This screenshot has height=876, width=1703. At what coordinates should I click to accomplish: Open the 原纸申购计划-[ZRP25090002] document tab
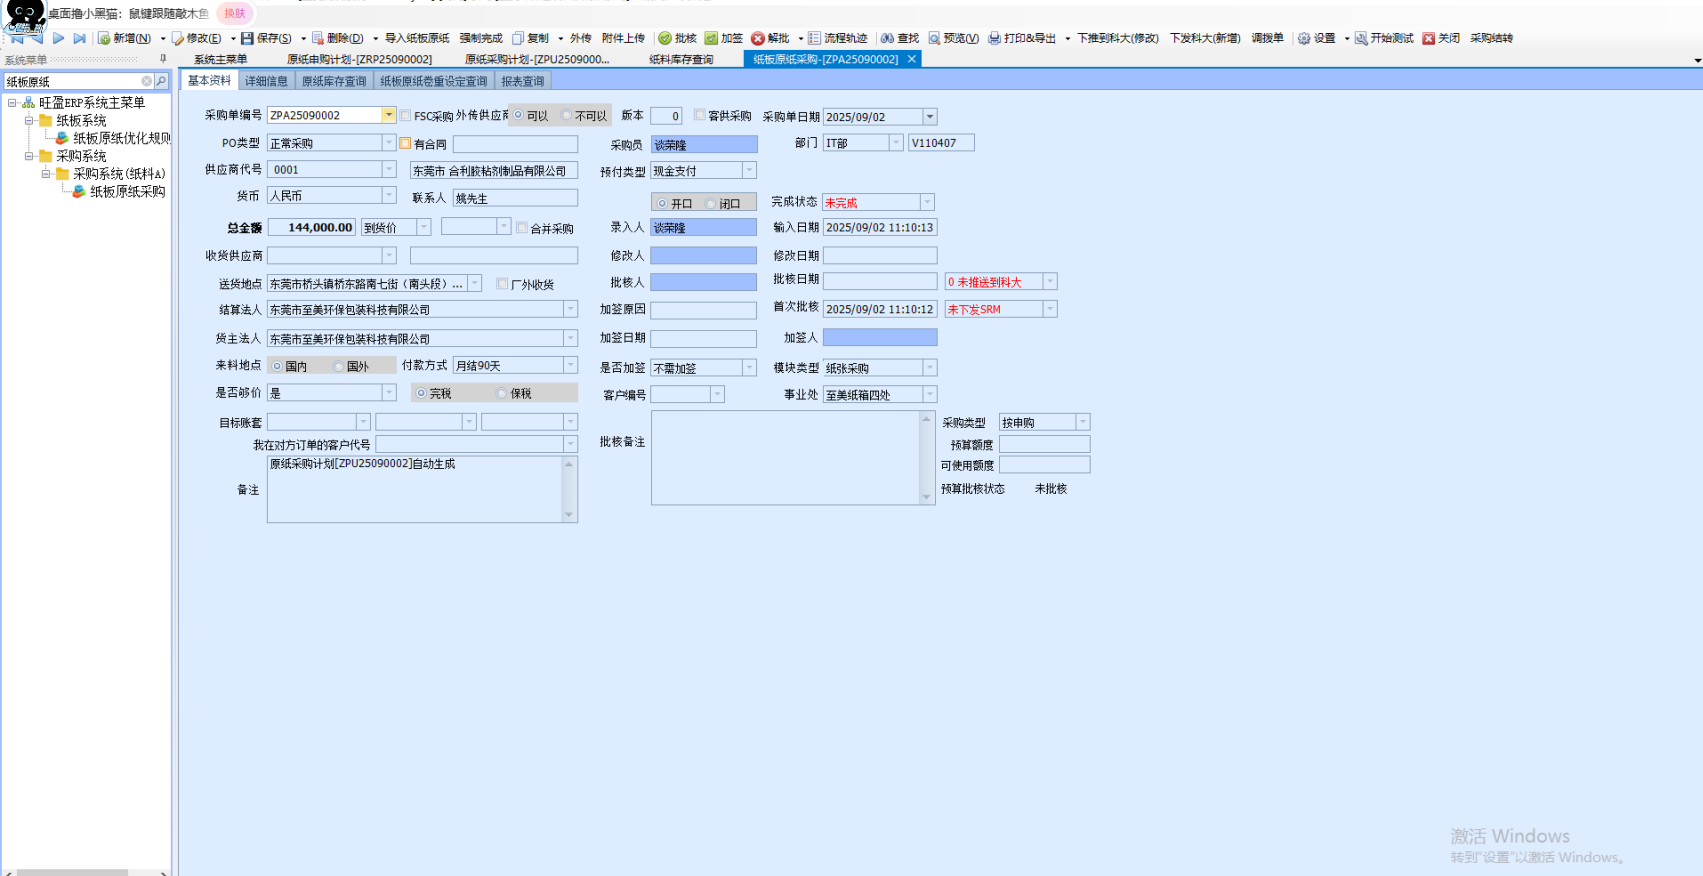[x=360, y=59]
